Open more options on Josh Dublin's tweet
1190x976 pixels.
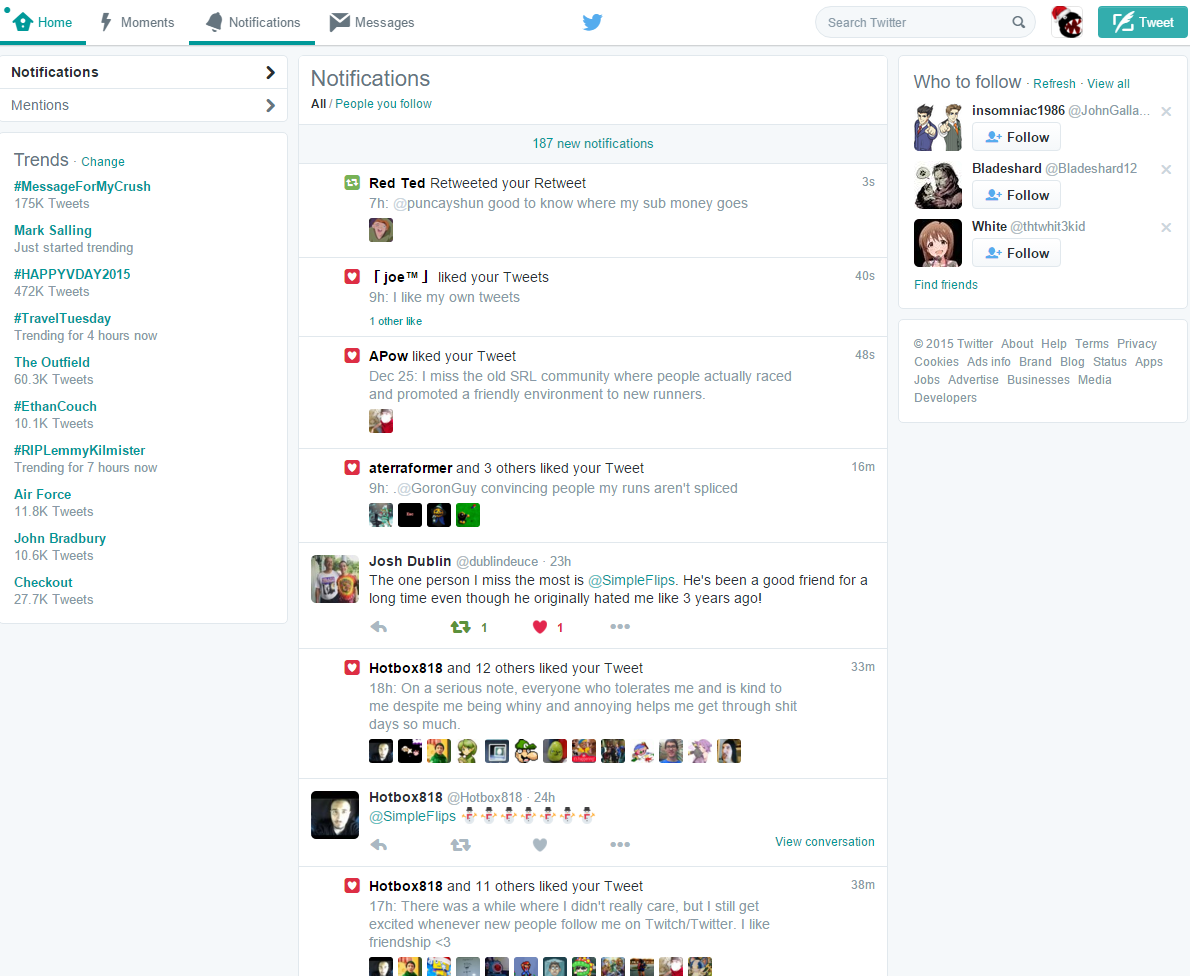point(620,627)
